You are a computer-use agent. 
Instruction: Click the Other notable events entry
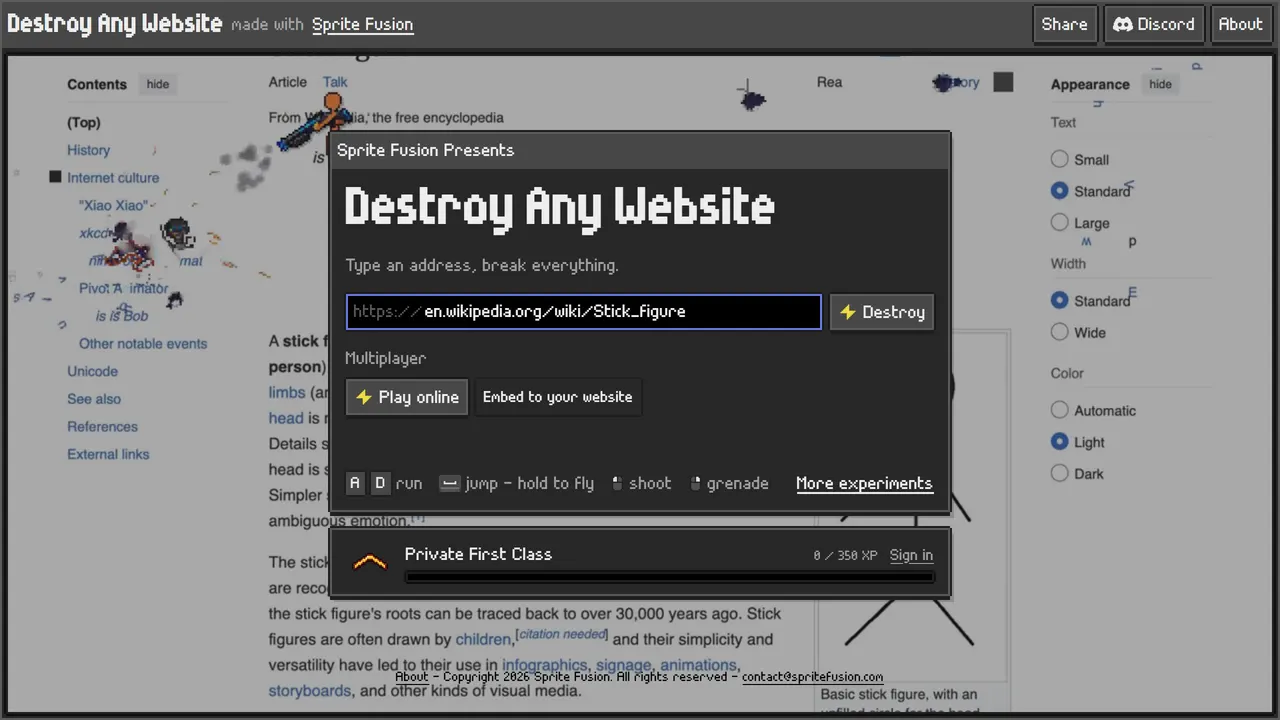[x=143, y=343]
